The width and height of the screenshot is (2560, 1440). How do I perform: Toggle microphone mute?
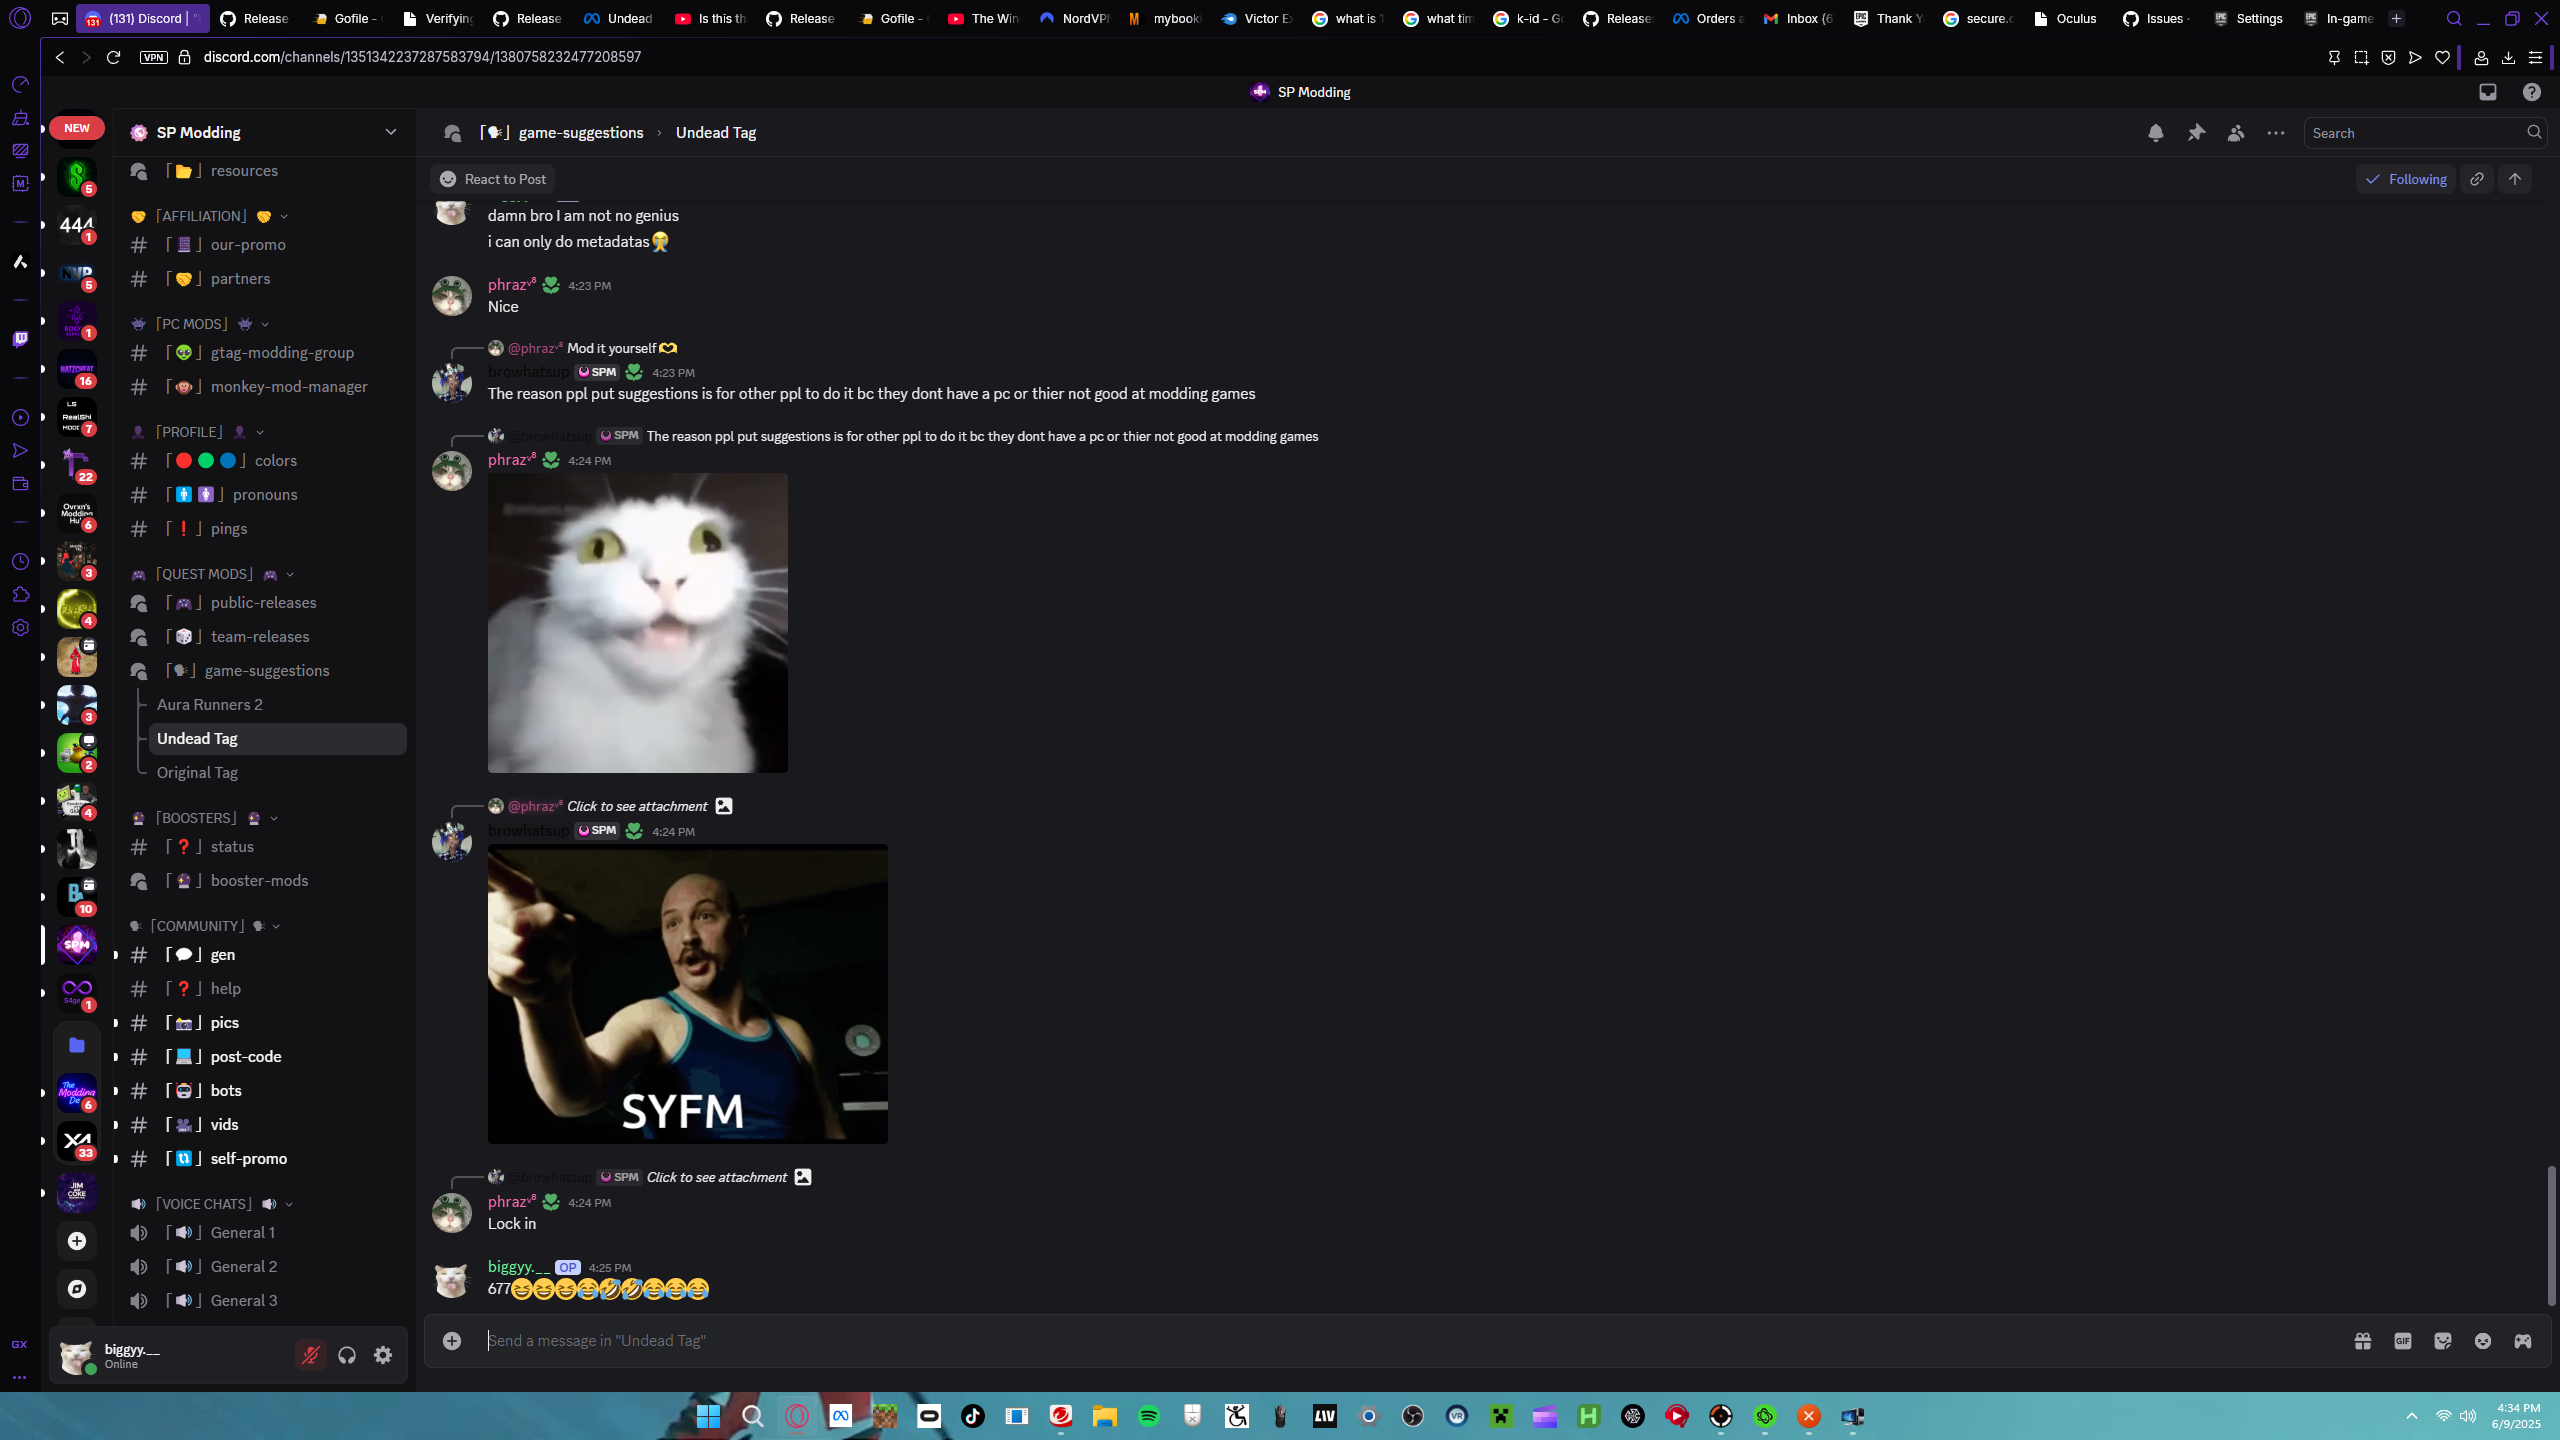pos(311,1355)
